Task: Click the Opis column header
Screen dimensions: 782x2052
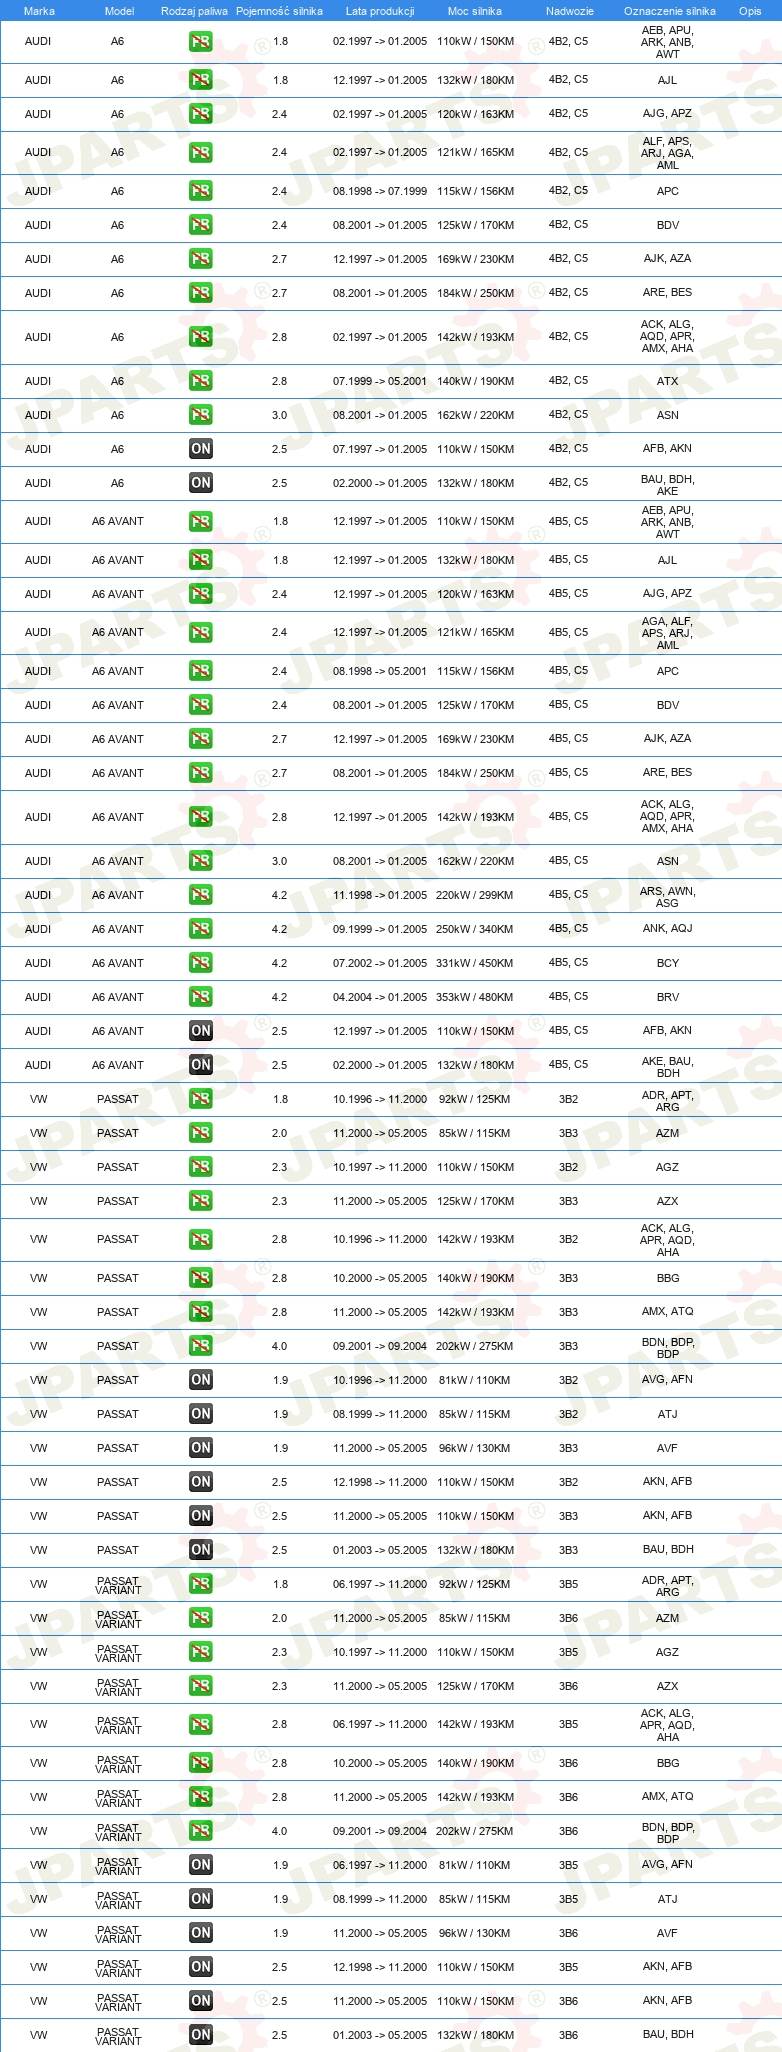Action: point(750,11)
